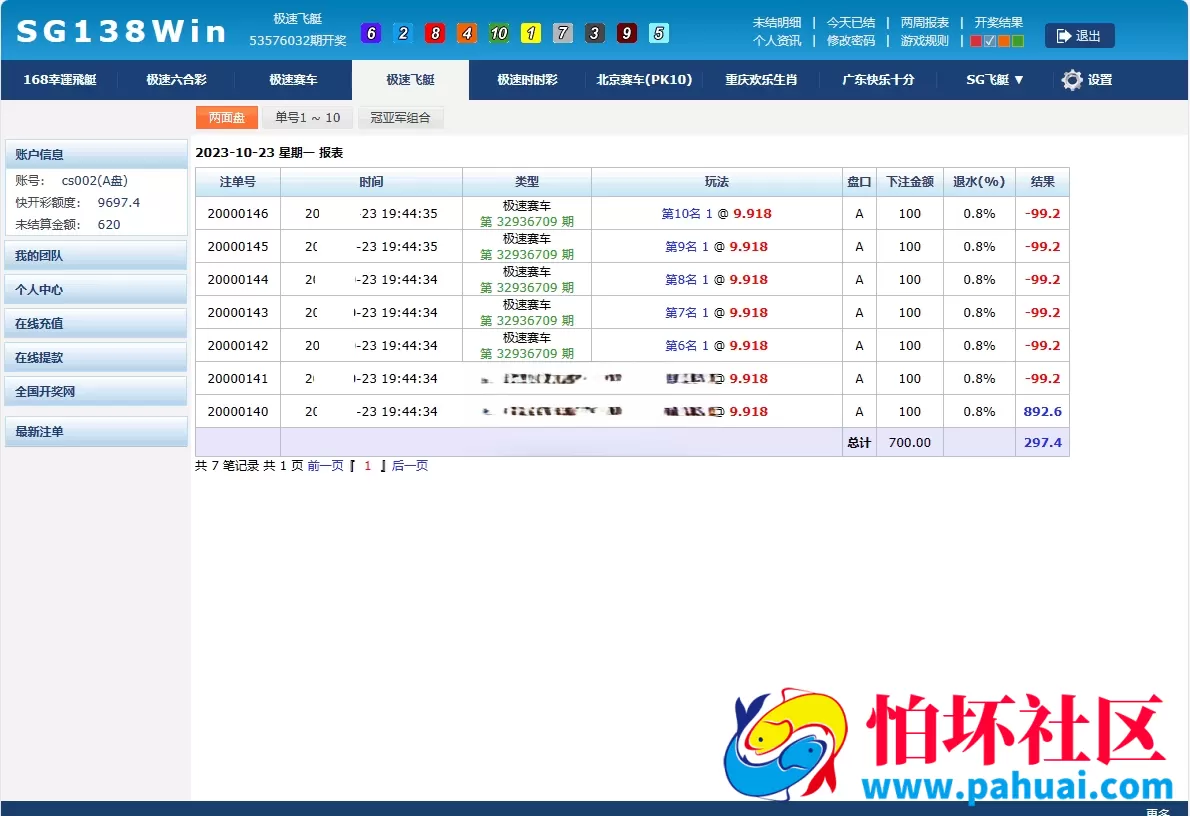Click the dark number 3 result ball
1190x816 pixels.
(x=594, y=33)
